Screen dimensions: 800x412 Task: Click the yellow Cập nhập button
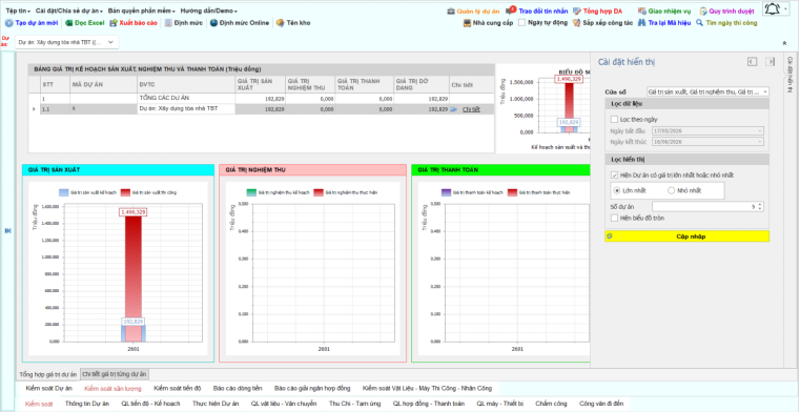[x=687, y=237]
